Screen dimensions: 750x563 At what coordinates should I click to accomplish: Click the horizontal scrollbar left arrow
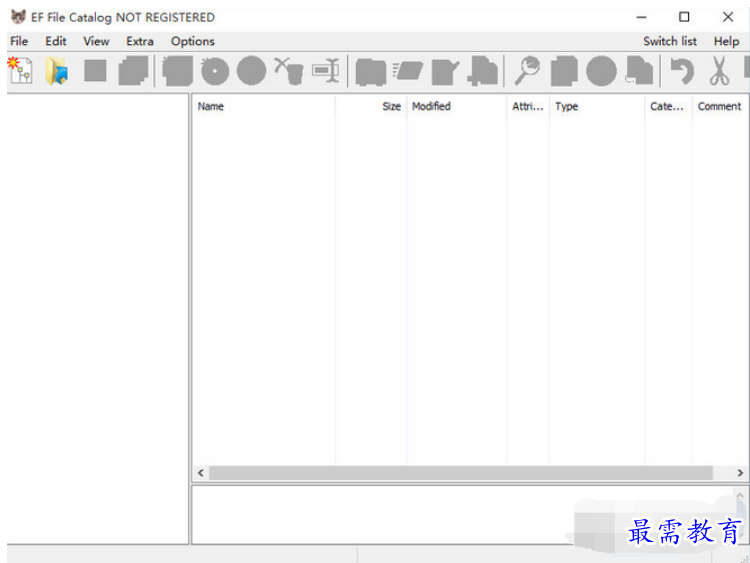click(201, 473)
